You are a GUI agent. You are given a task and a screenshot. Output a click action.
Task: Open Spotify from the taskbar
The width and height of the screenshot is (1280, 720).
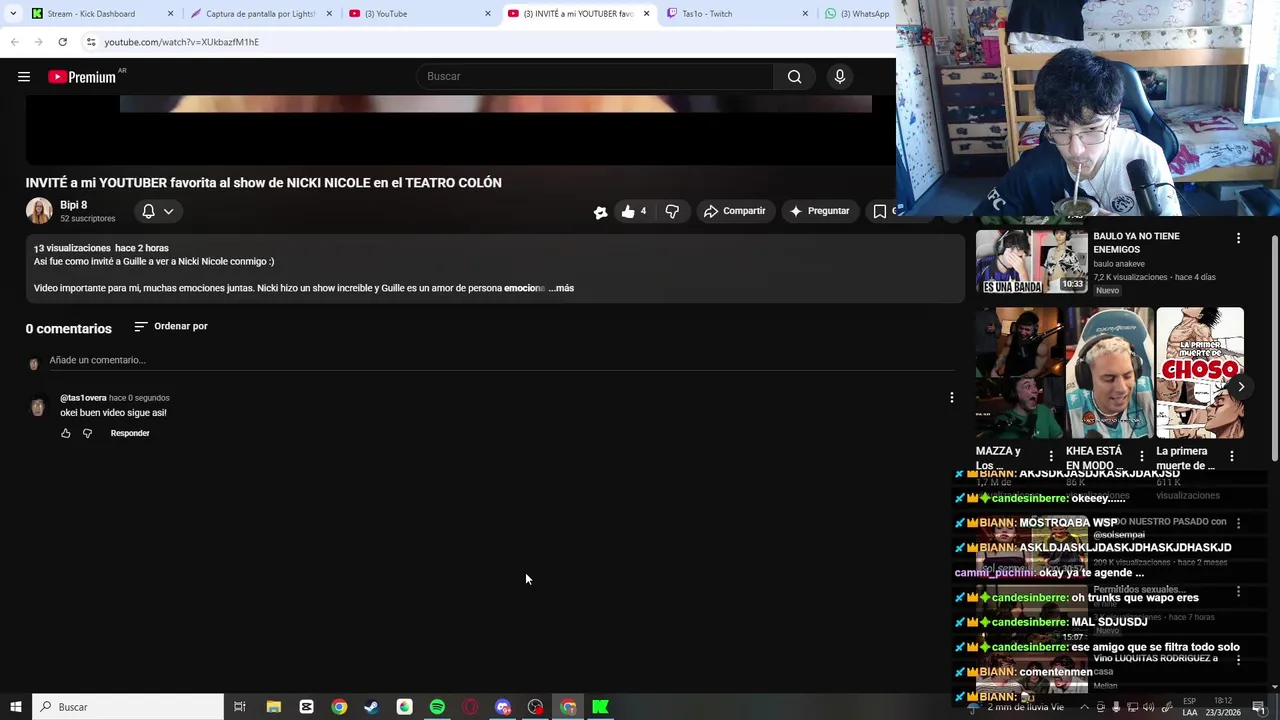(437, 707)
